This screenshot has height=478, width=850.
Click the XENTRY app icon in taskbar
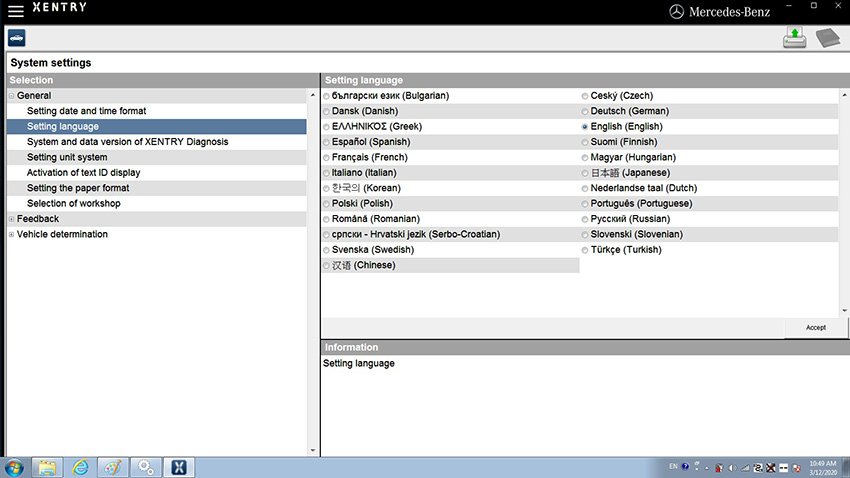click(x=179, y=467)
